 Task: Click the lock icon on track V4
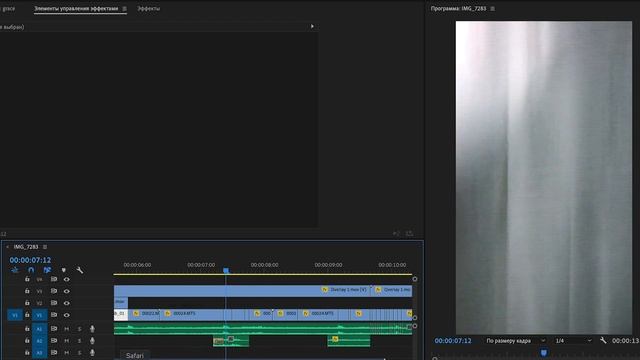tap(27, 280)
